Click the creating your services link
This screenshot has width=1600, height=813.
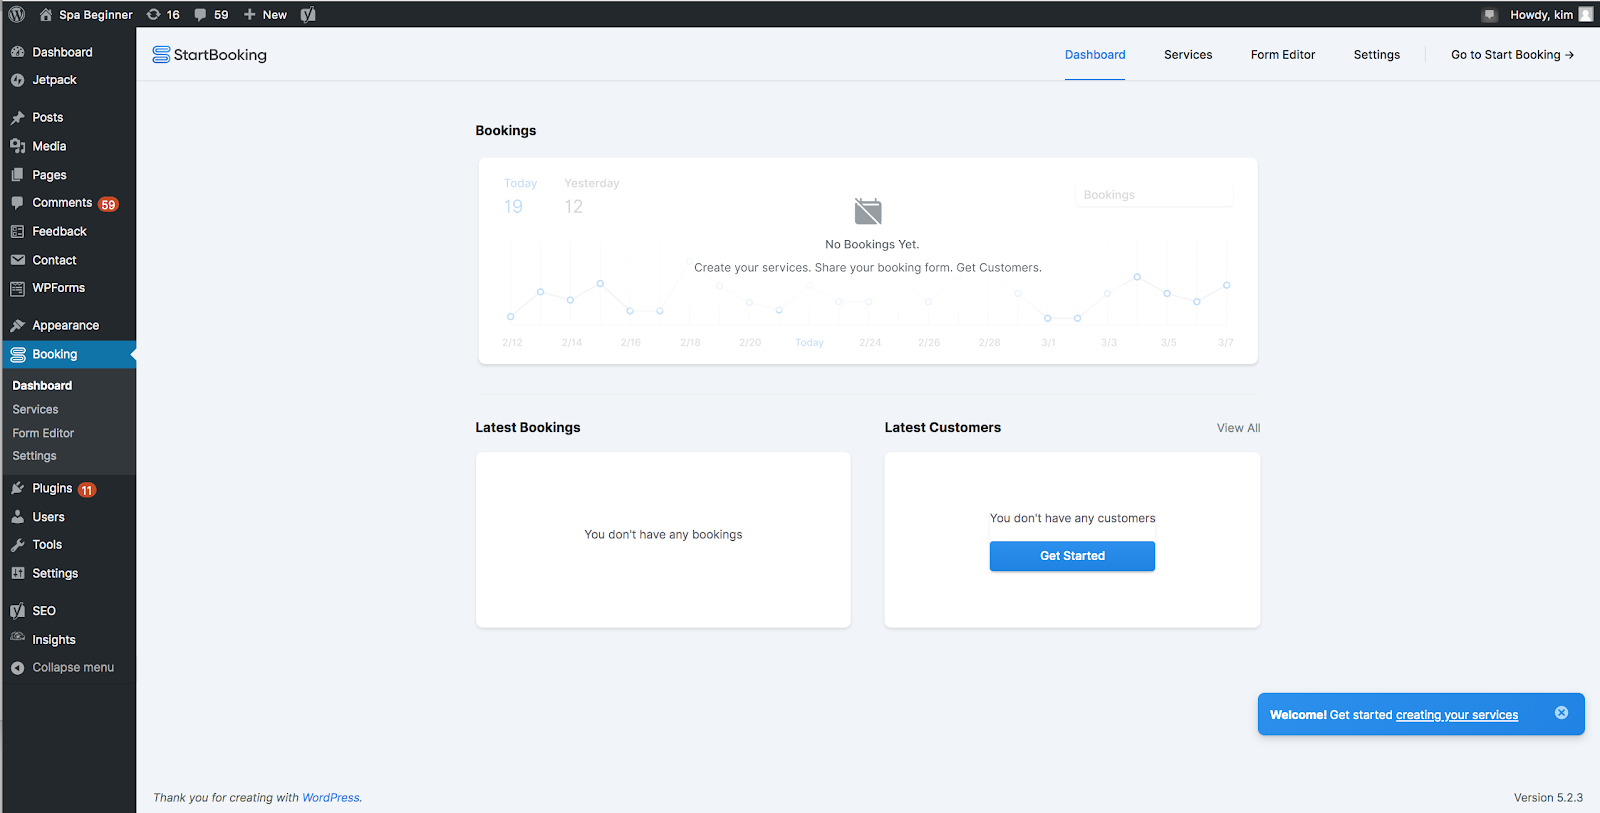pyautogui.click(x=1457, y=715)
